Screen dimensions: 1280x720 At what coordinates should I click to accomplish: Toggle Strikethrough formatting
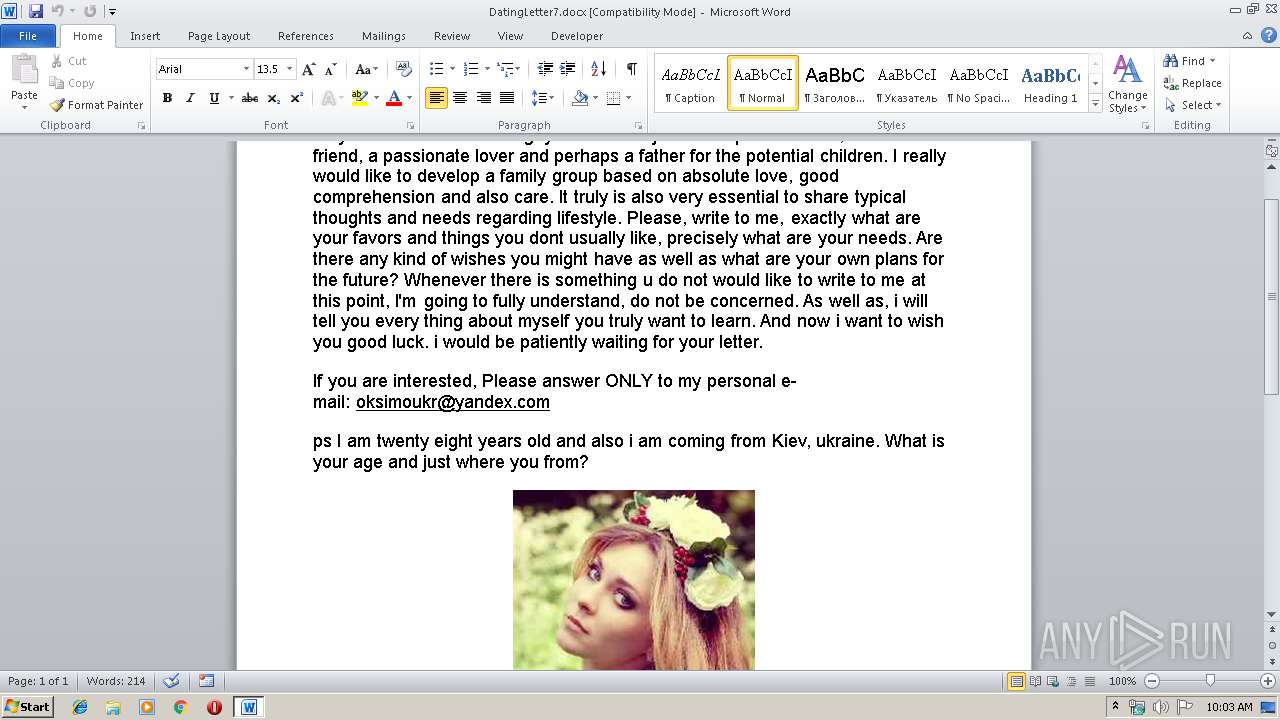[250, 98]
